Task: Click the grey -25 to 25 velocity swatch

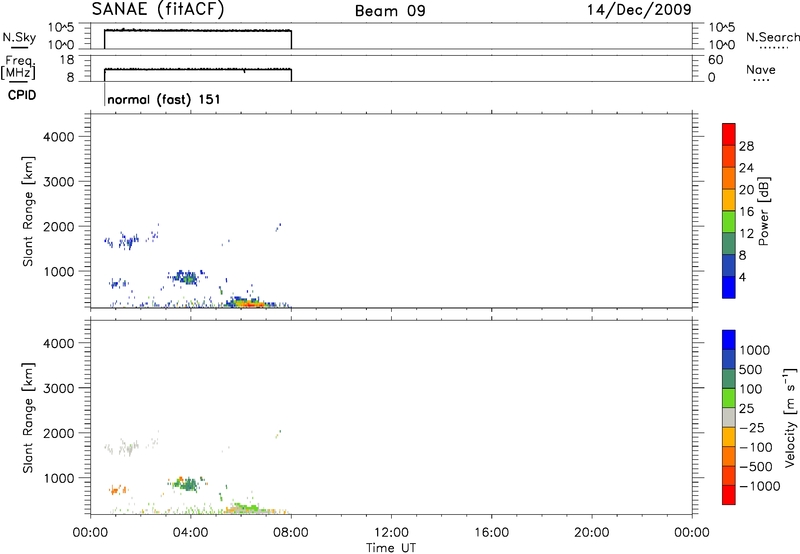Action: coord(729,417)
